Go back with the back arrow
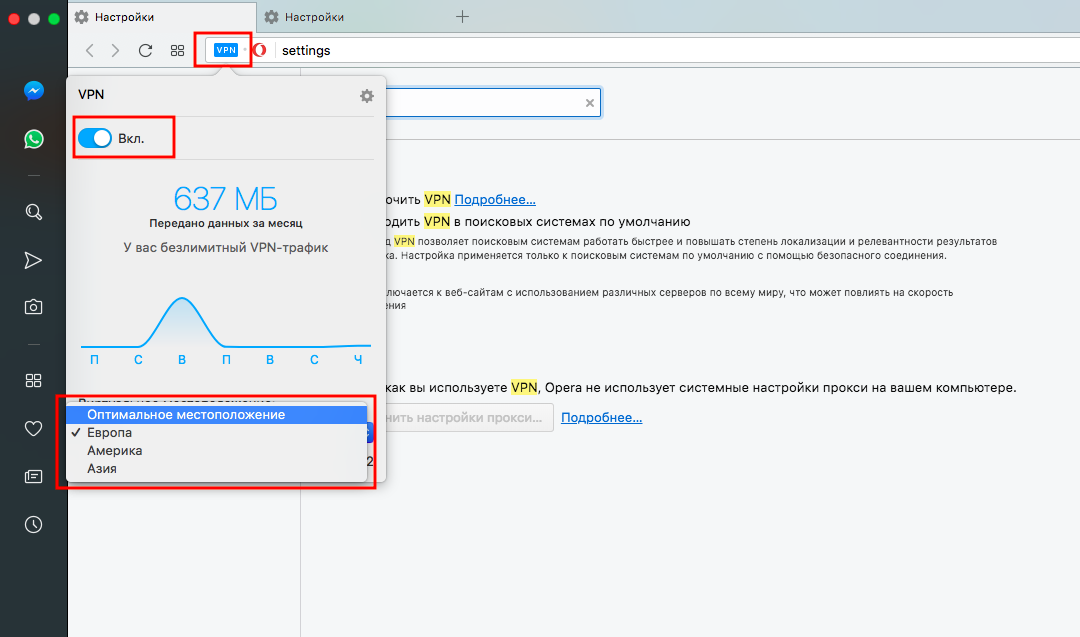The width and height of the screenshot is (1080, 637). pyautogui.click(x=90, y=50)
